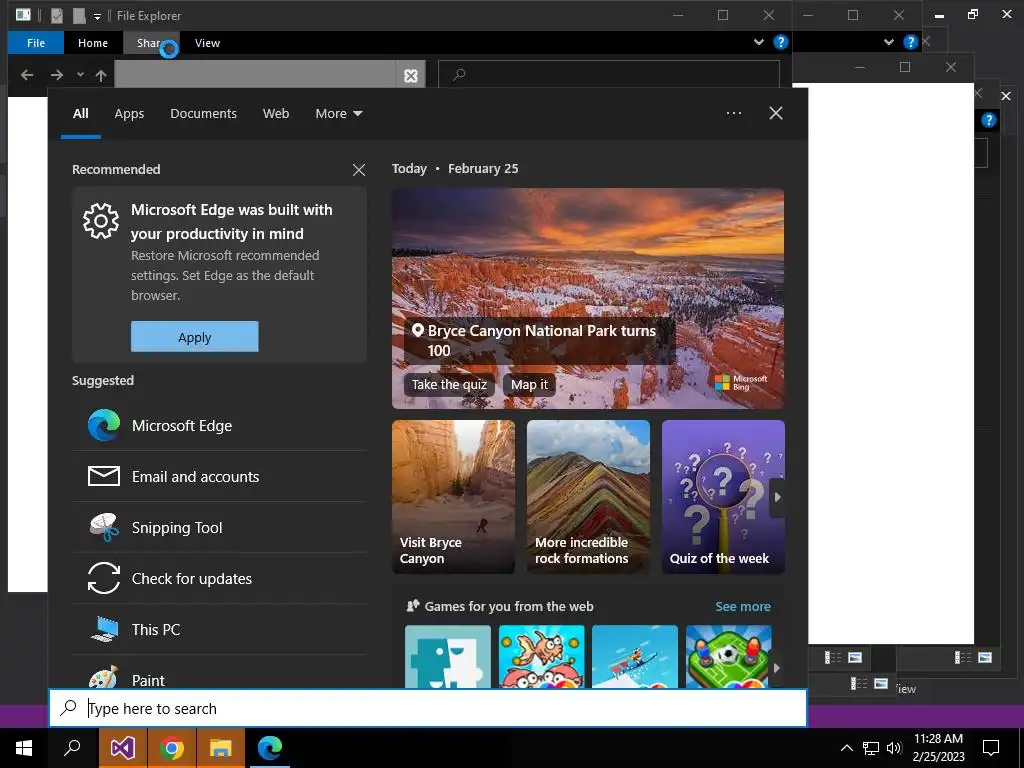Click the Type here to search field

(x=428, y=708)
